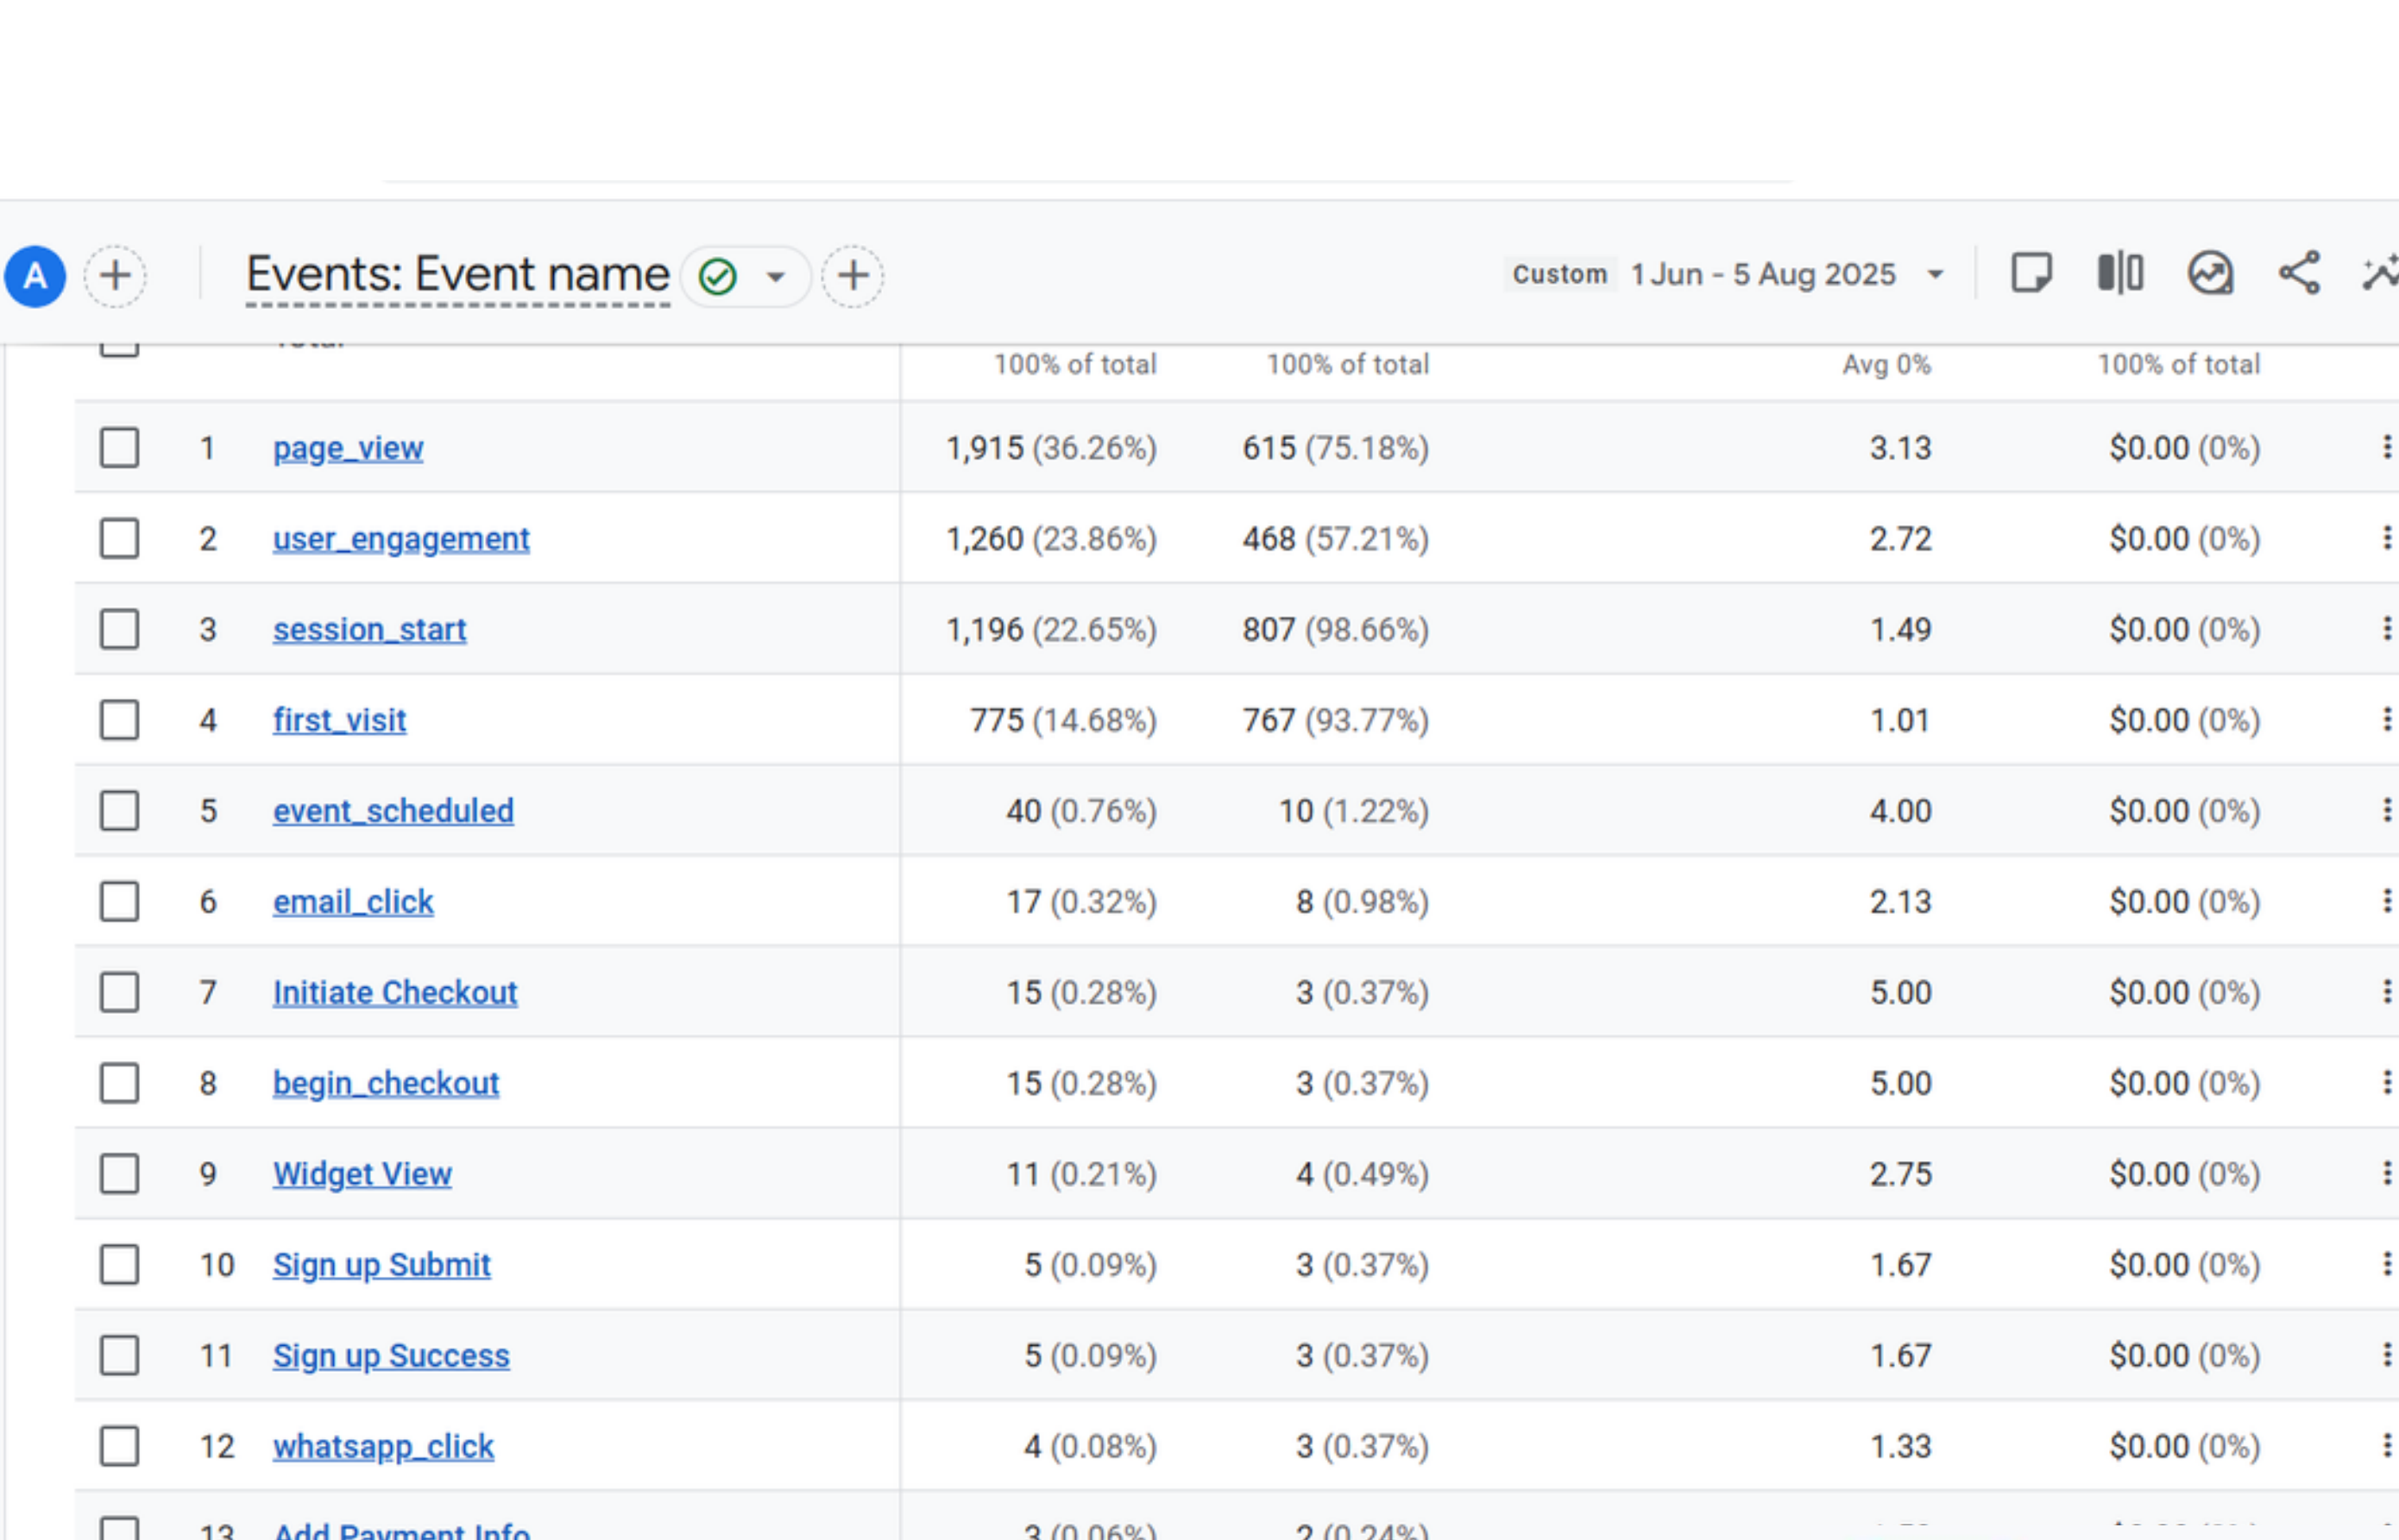Click the edit comparisons icon
The width and height of the screenshot is (2399, 1540).
coord(2120,273)
